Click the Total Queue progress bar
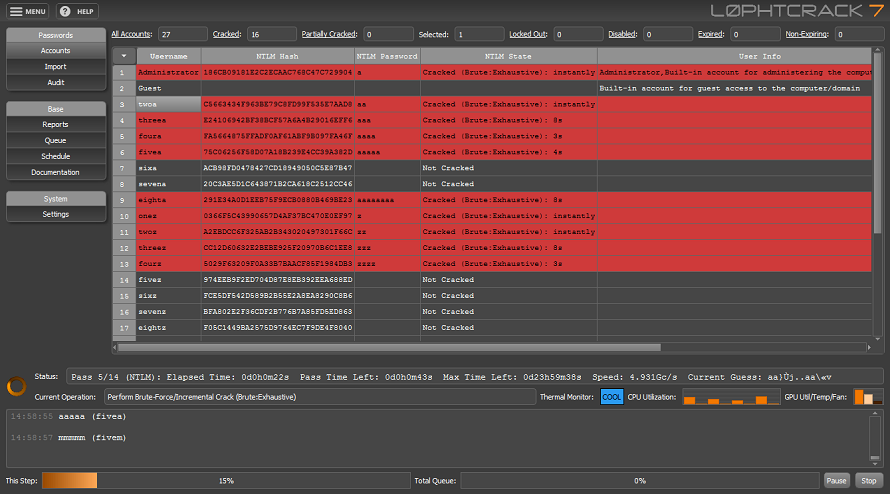 click(x=640, y=480)
